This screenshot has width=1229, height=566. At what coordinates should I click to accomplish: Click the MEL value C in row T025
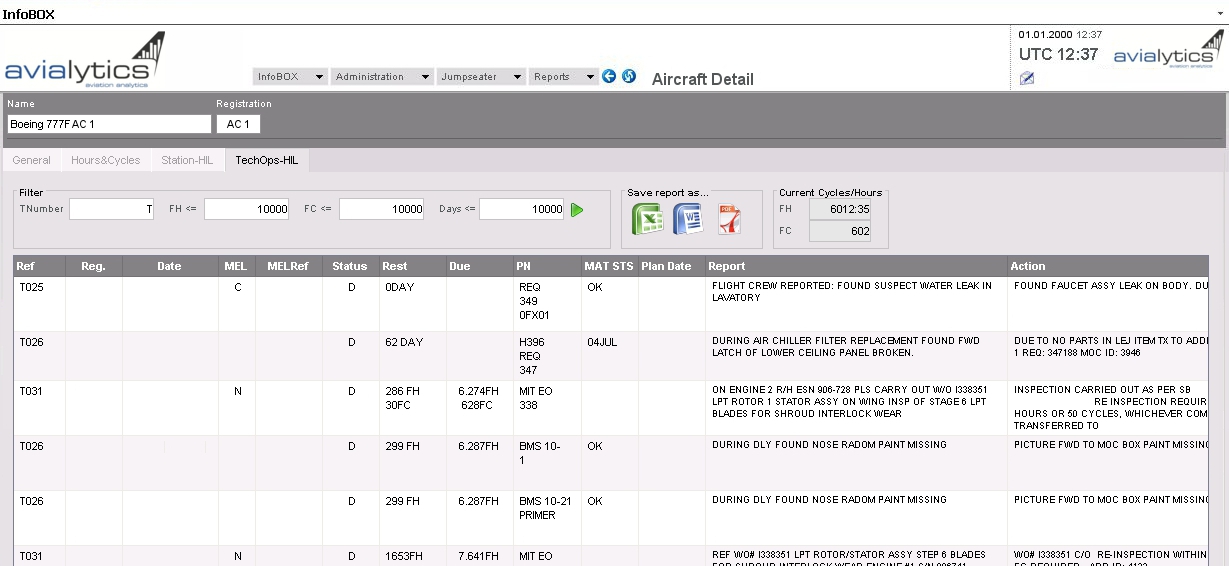click(x=237, y=286)
